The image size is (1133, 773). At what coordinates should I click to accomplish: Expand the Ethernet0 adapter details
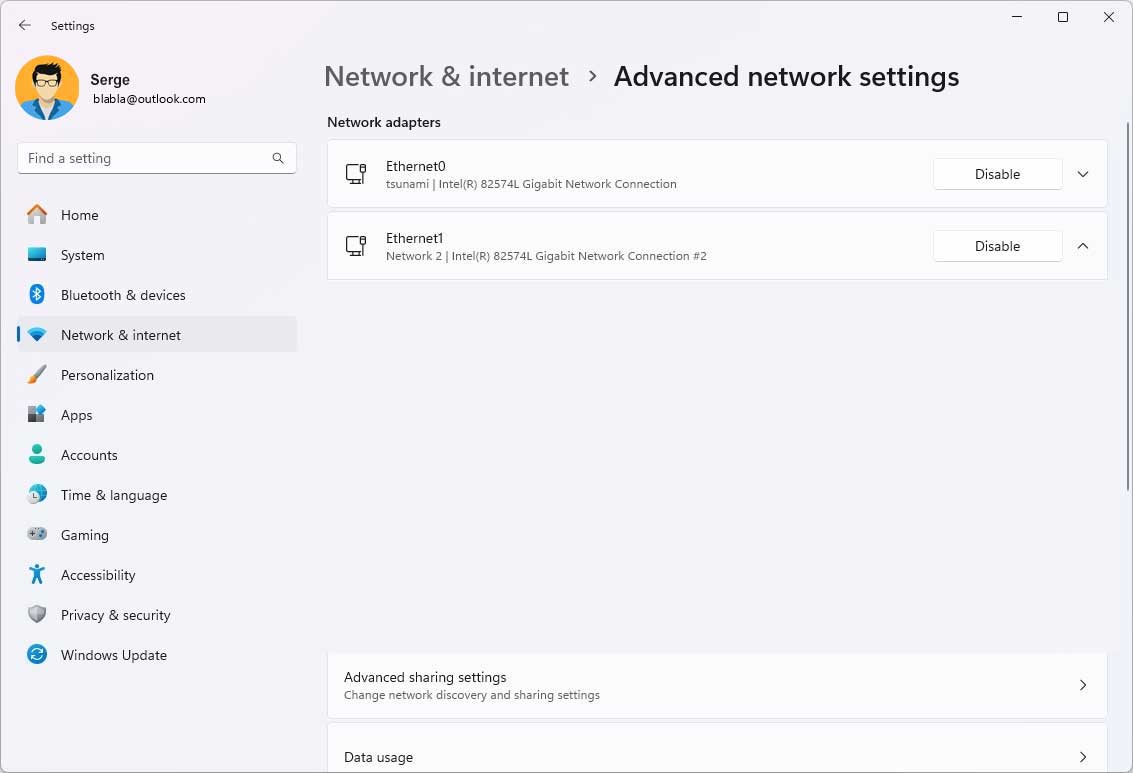pos(1083,174)
